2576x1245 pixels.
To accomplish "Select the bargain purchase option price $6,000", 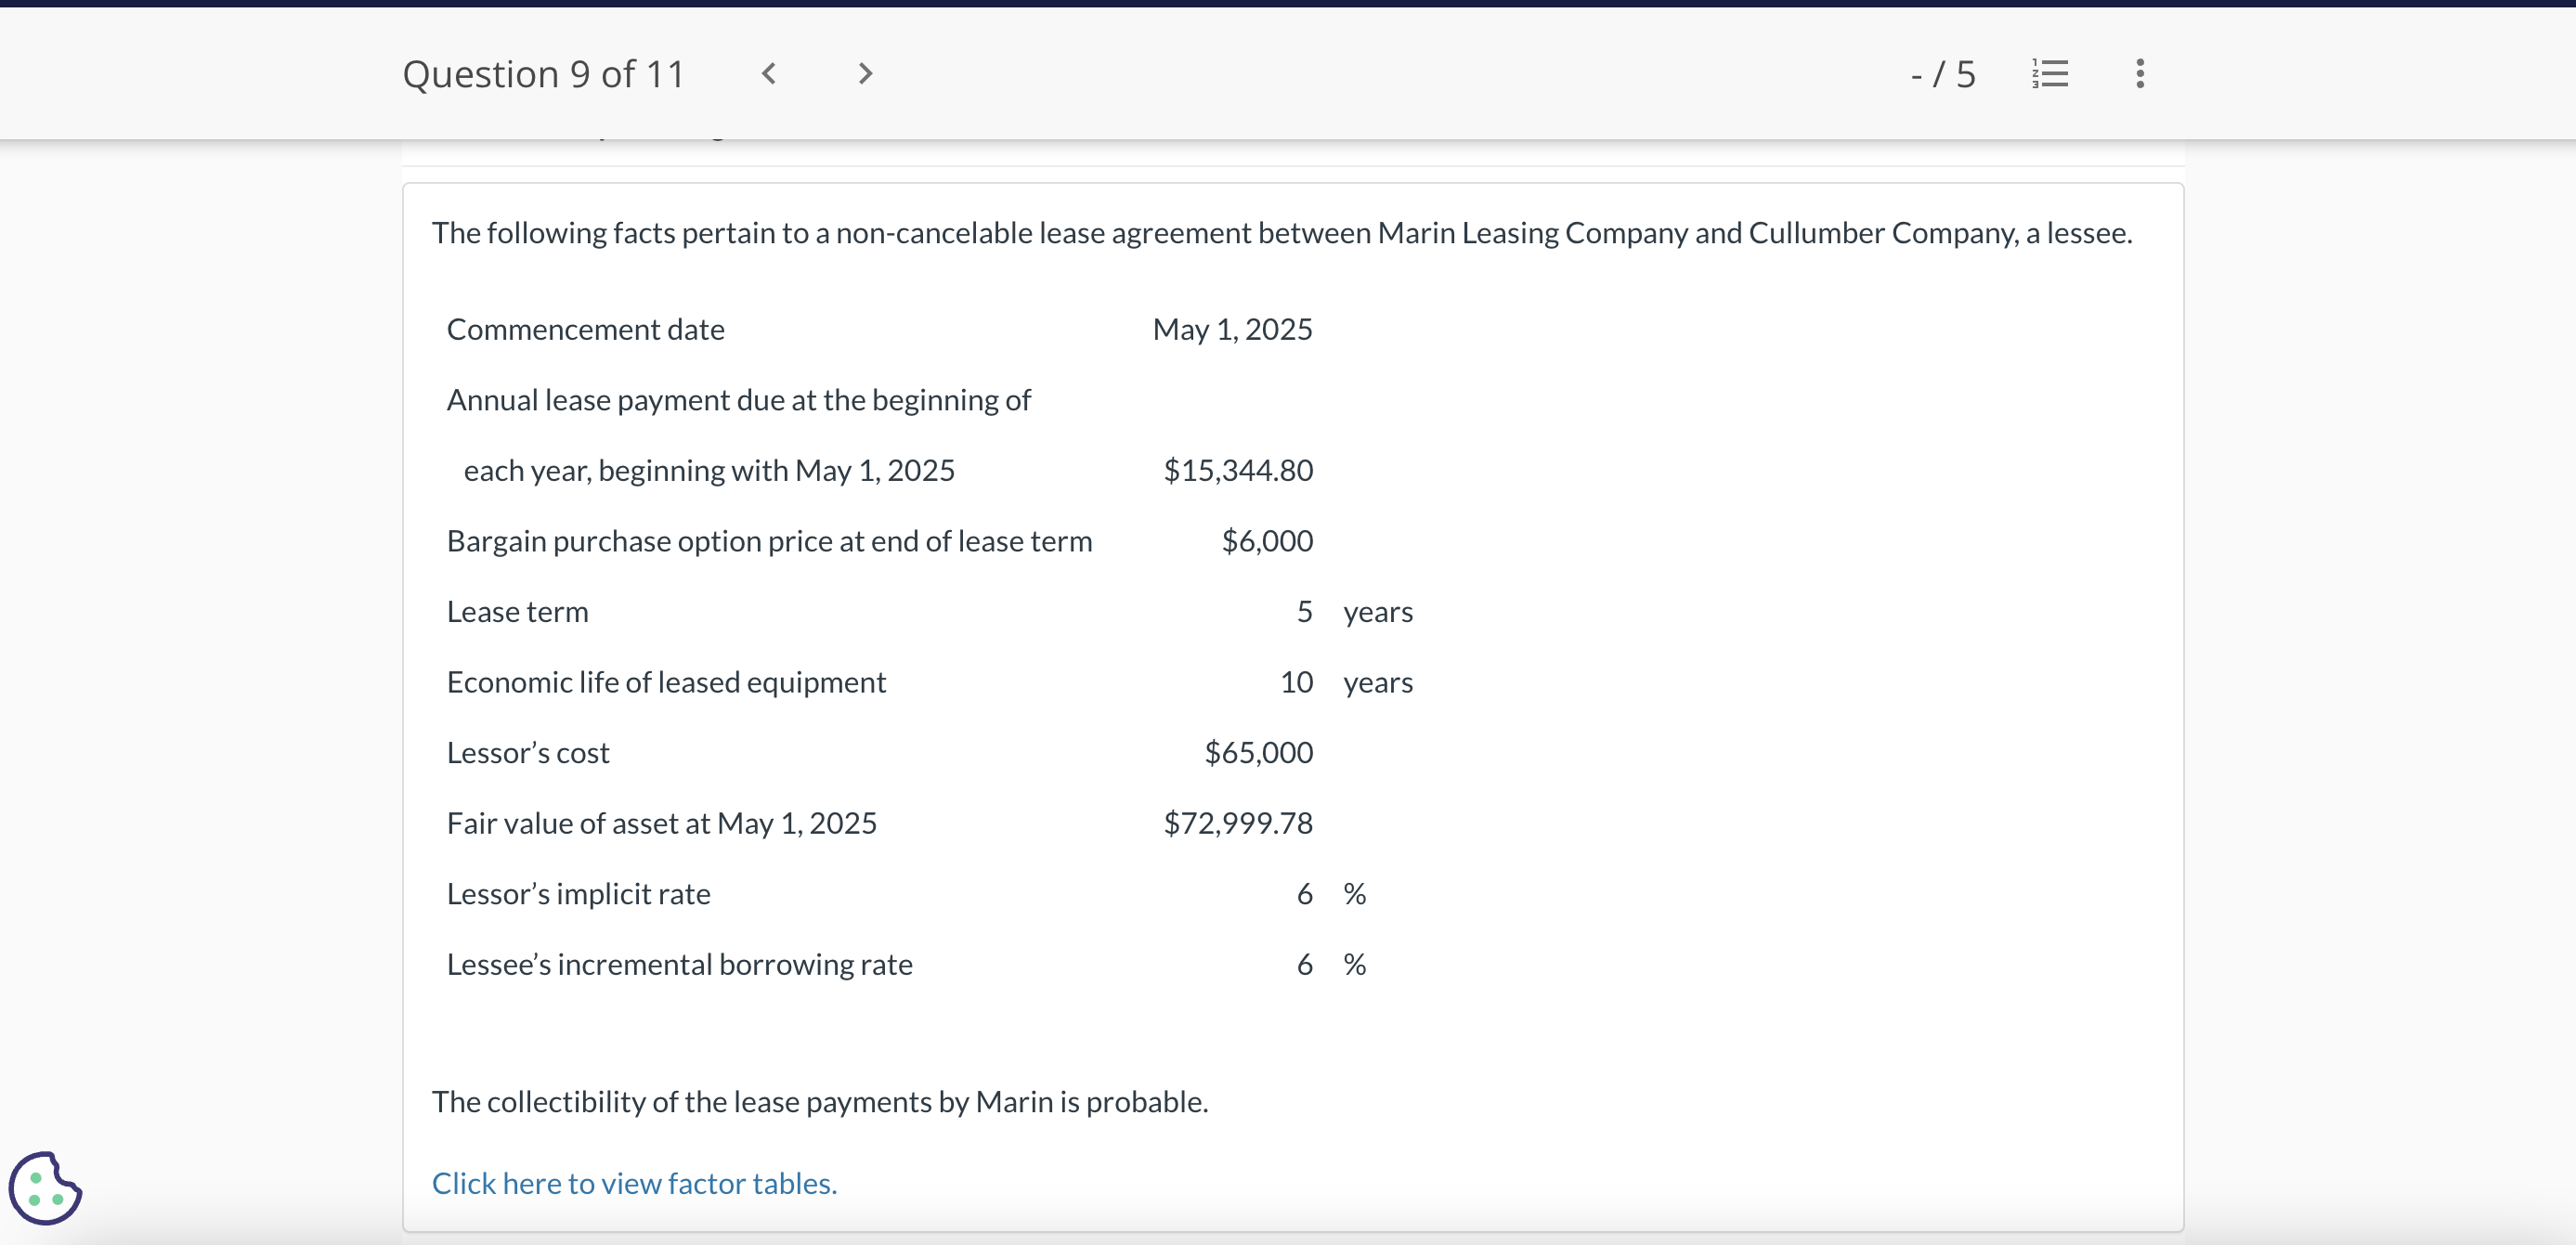I will point(1267,540).
